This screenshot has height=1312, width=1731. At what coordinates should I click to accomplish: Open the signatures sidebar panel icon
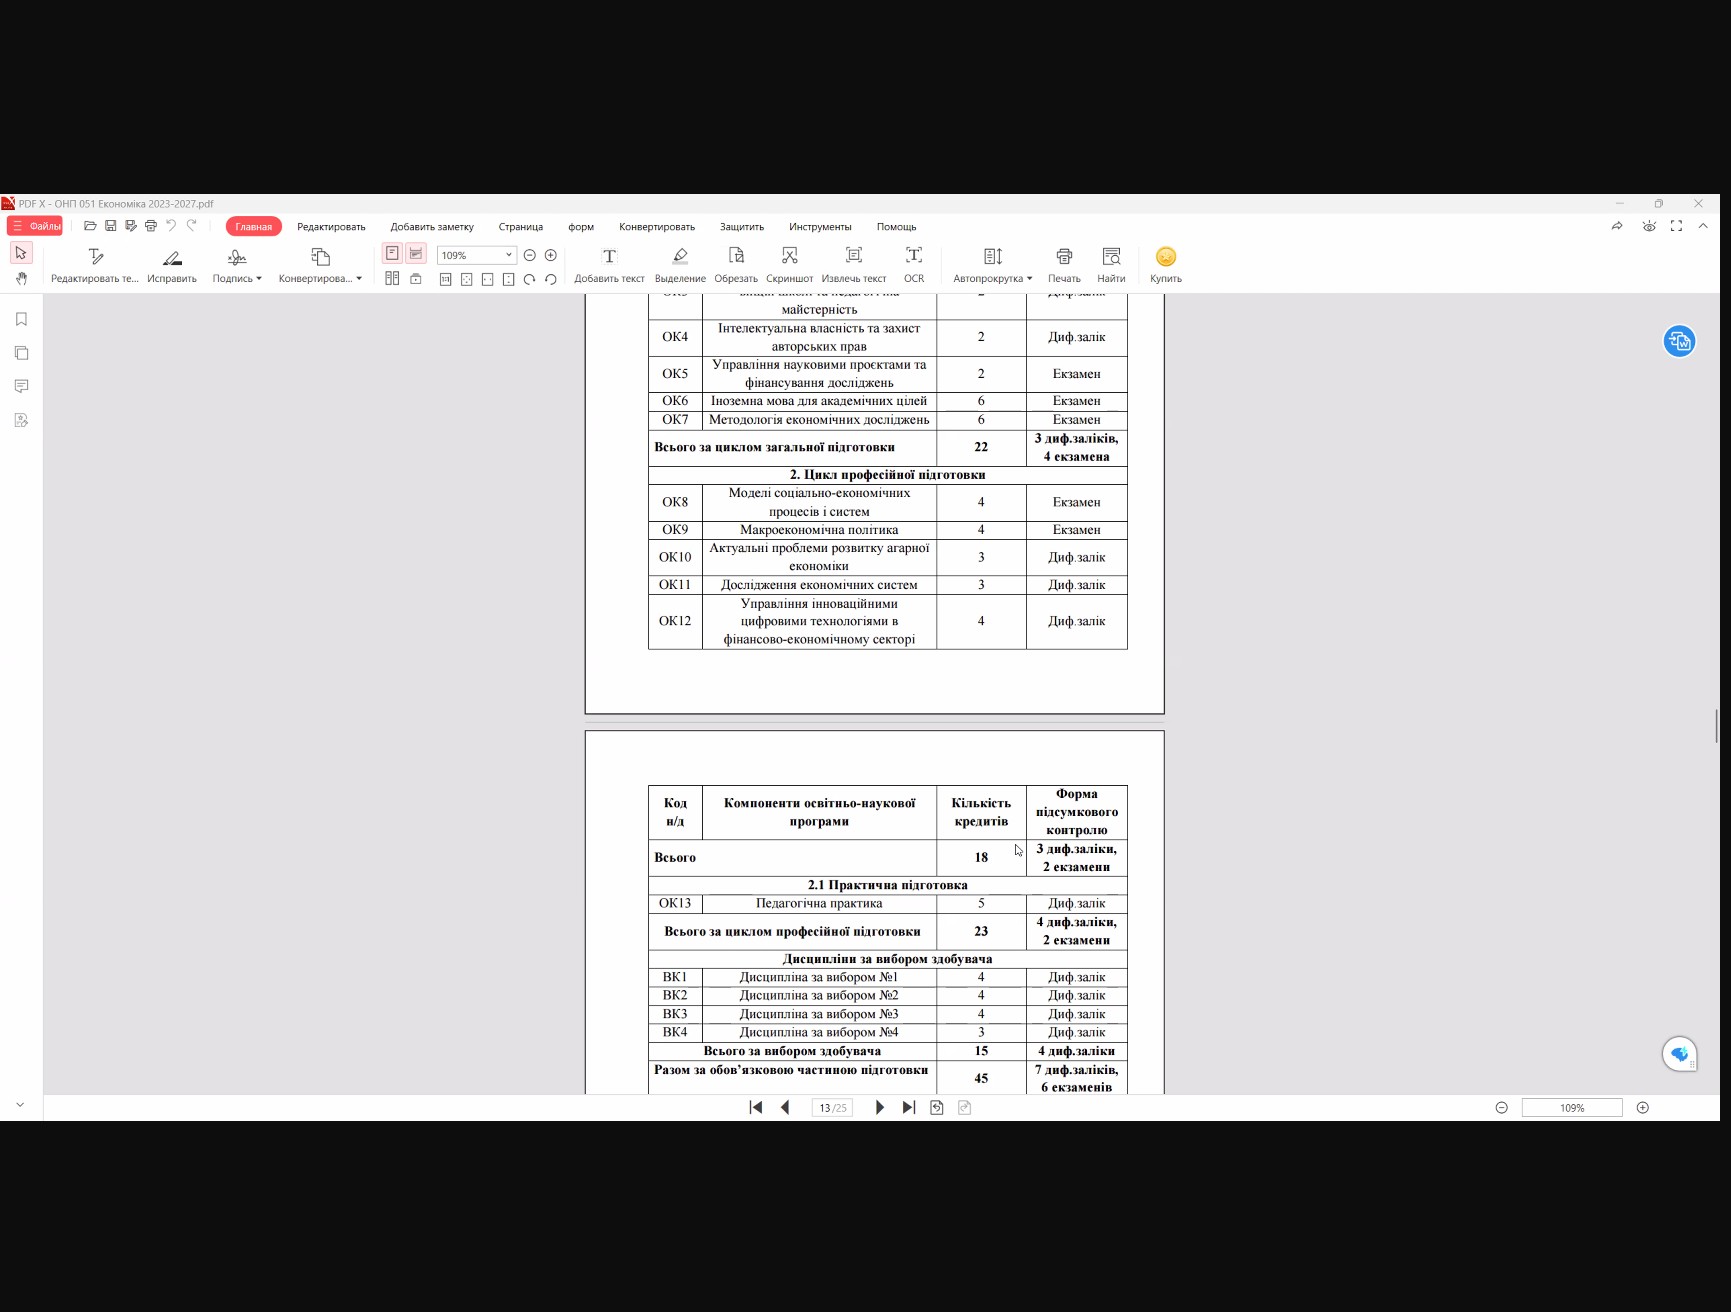pyautogui.click(x=21, y=420)
